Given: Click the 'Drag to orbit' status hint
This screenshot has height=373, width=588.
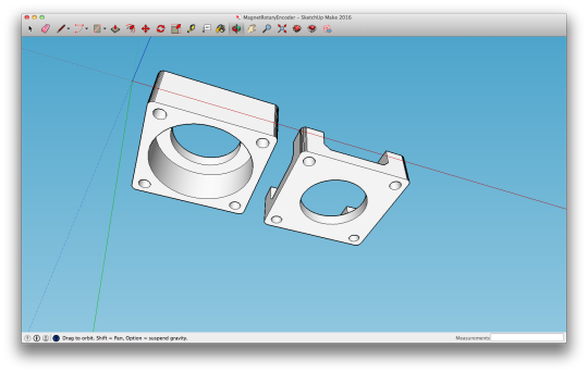Looking at the screenshot, I should point(124,338).
